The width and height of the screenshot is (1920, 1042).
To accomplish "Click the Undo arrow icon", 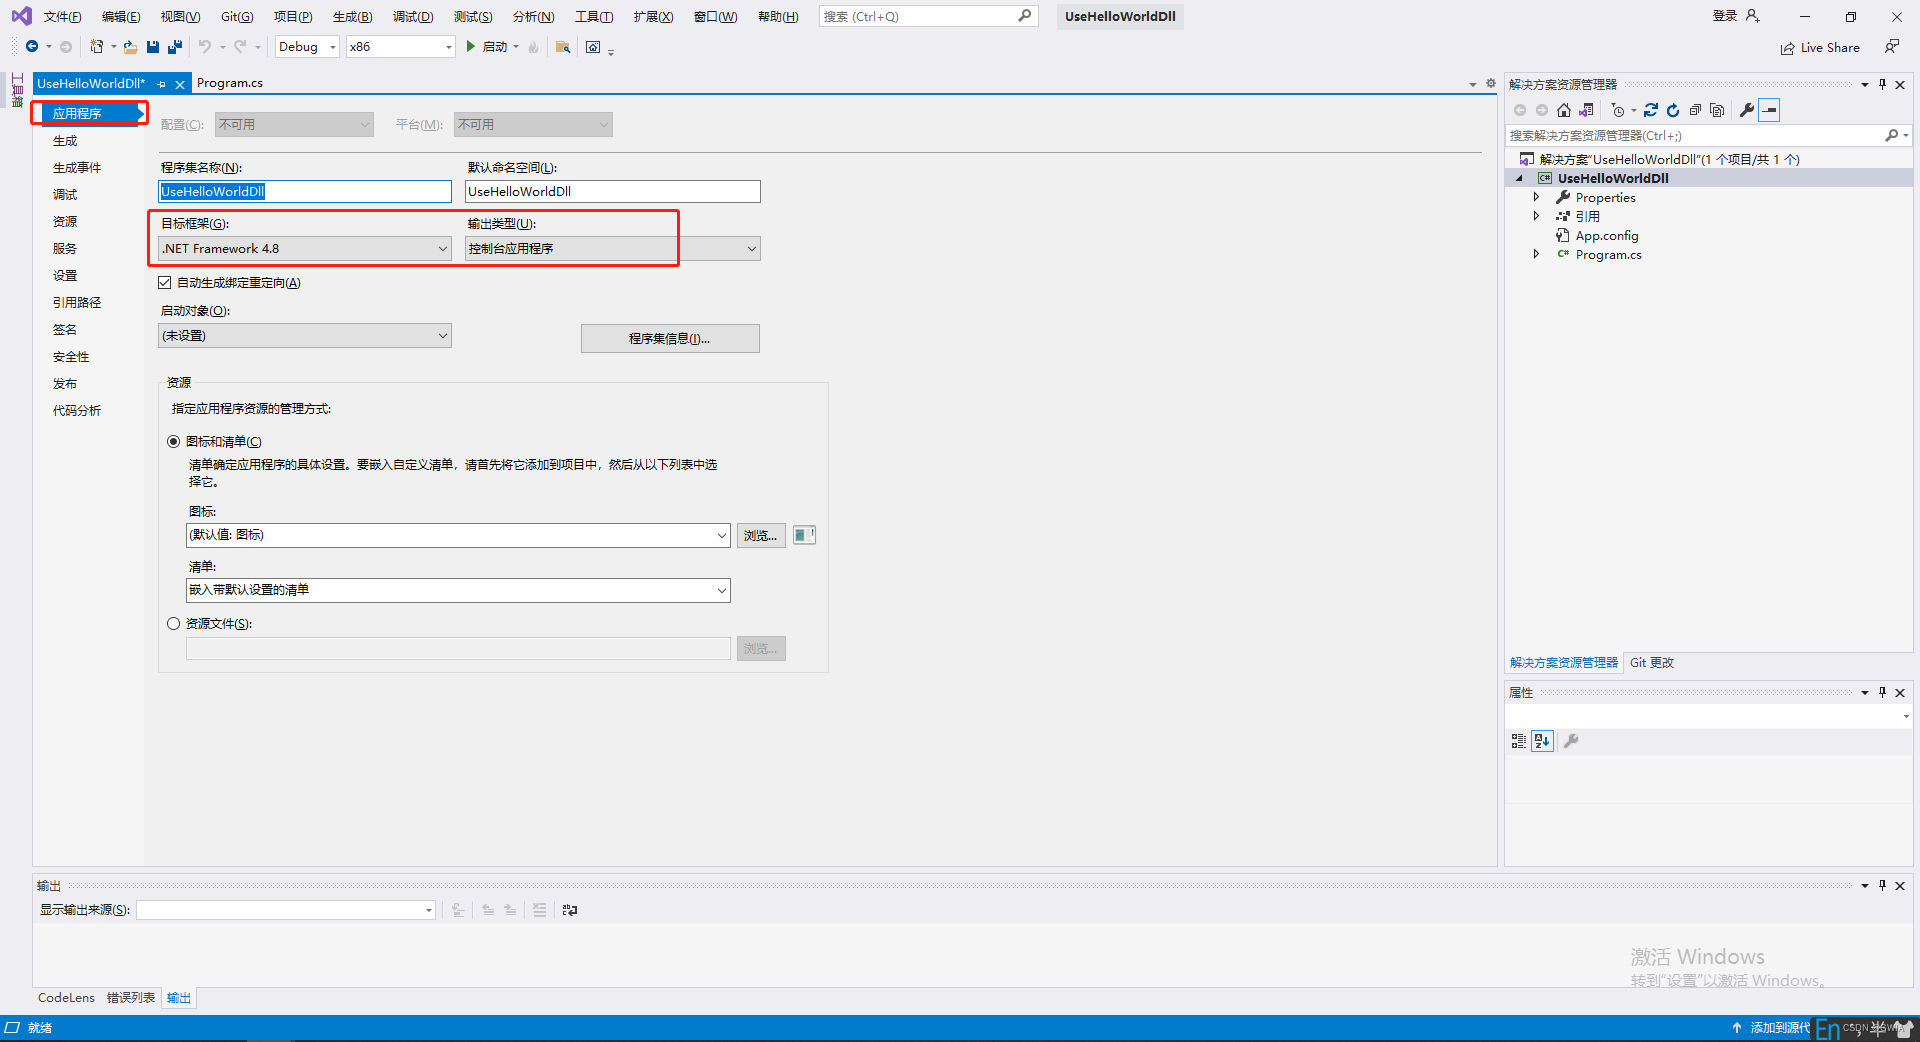I will [205, 47].
